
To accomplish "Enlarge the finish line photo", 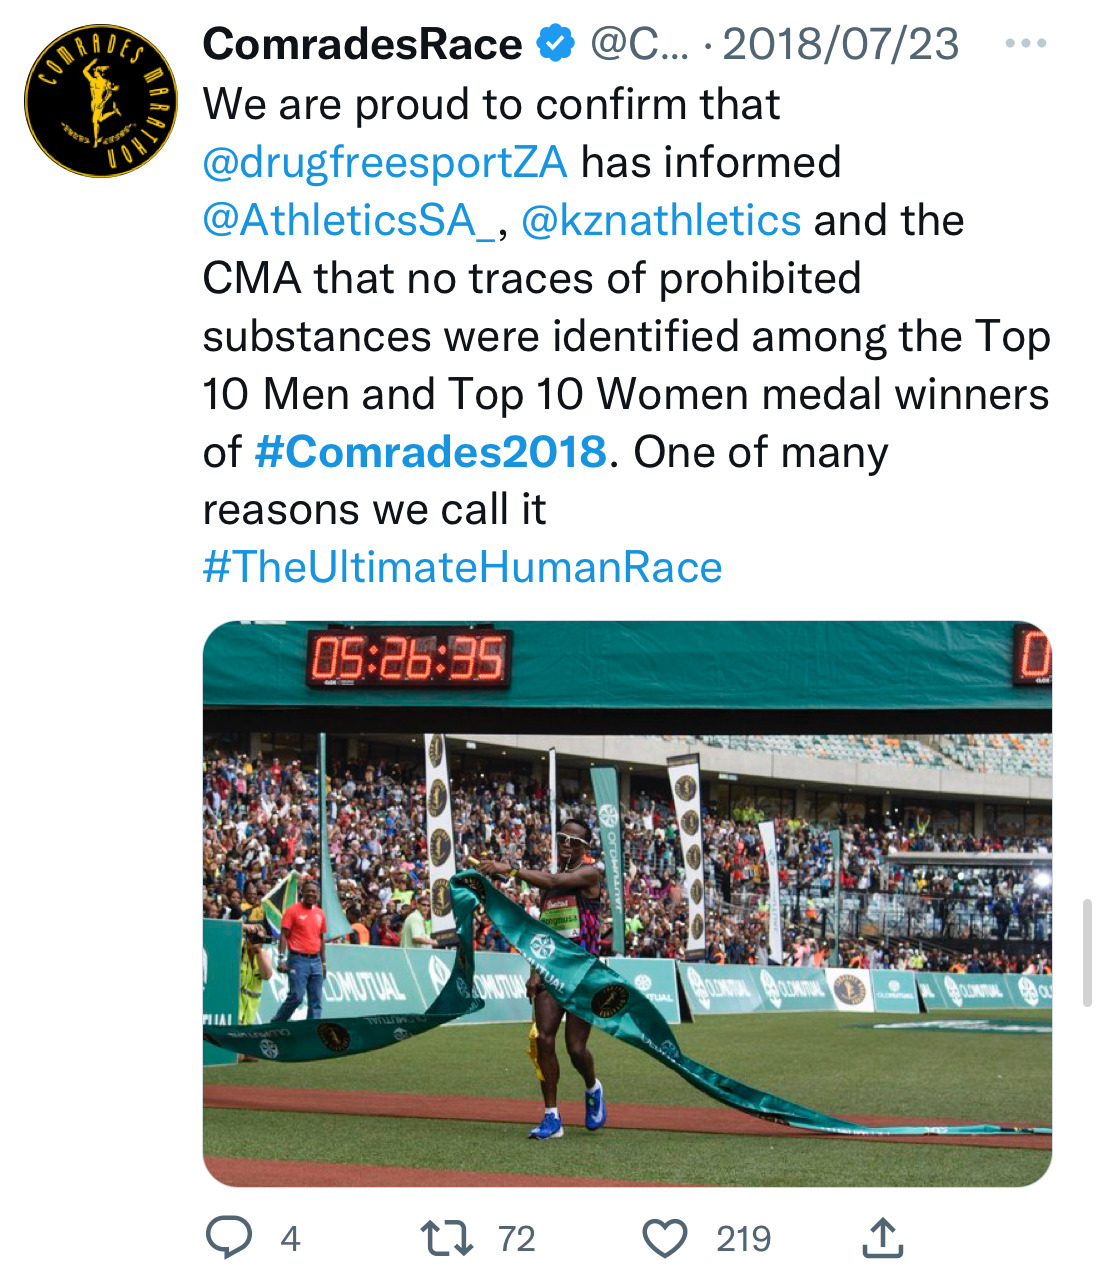I will click(627, 903).
